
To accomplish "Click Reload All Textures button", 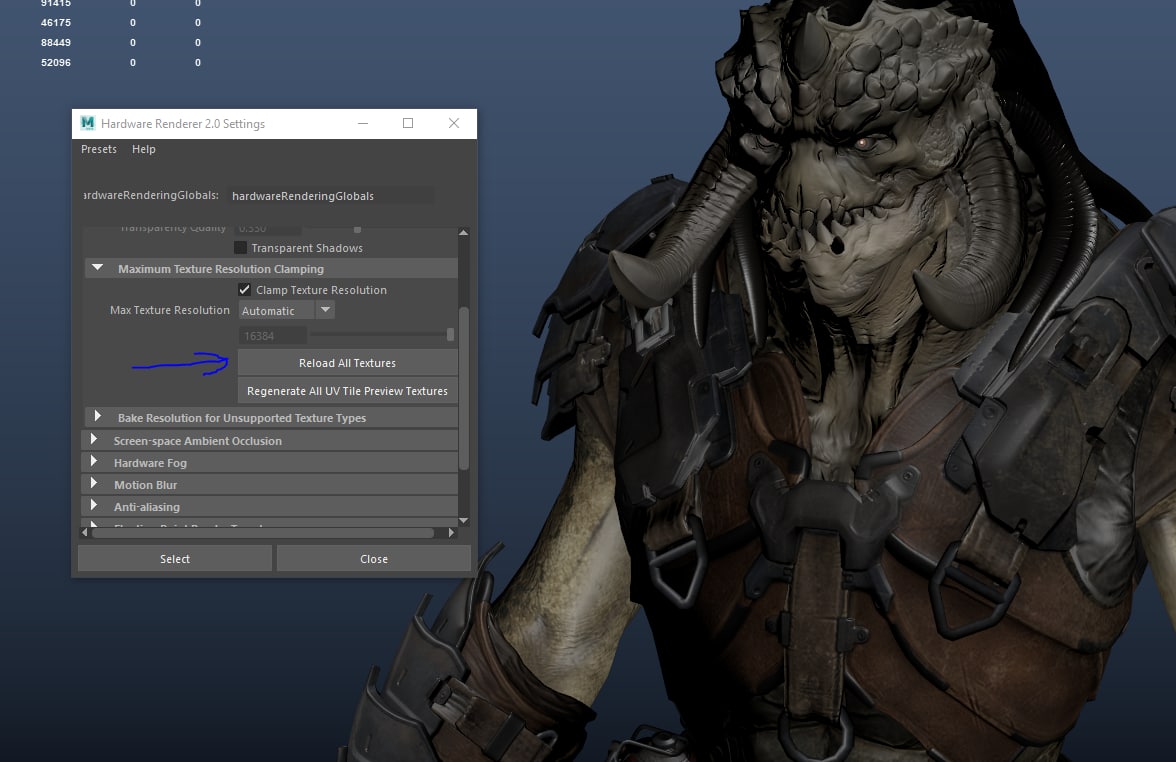I will pyautogui.click(x=347, y=363).
